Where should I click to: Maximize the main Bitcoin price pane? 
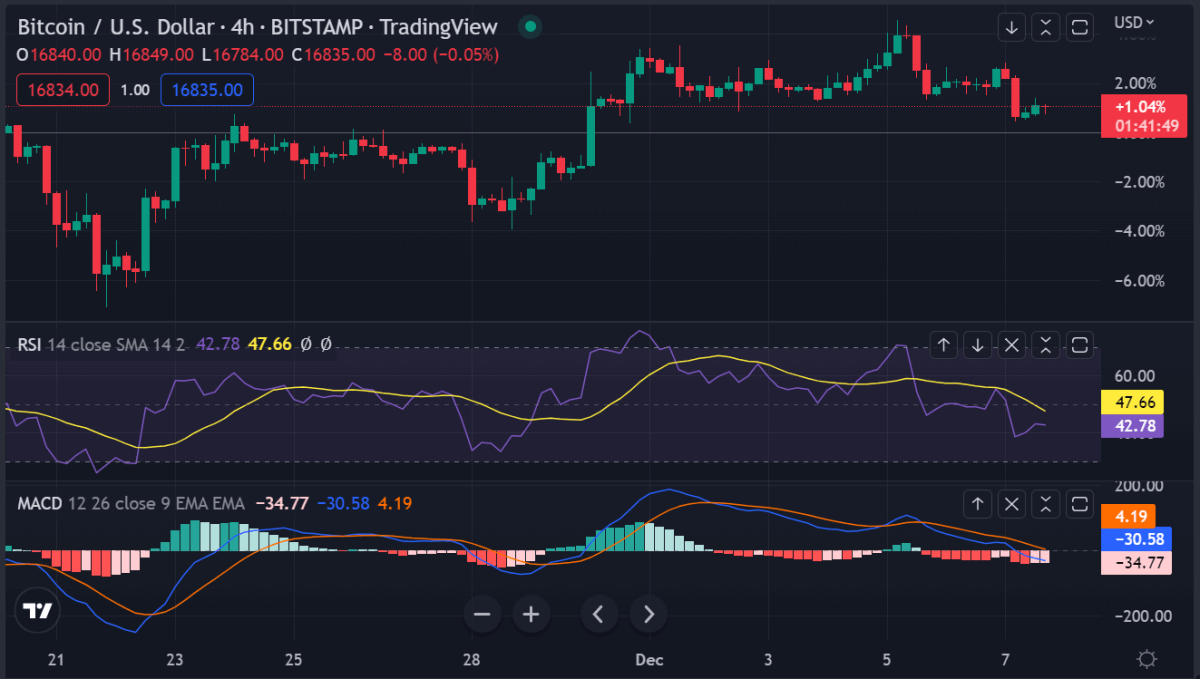(1080, 27)
